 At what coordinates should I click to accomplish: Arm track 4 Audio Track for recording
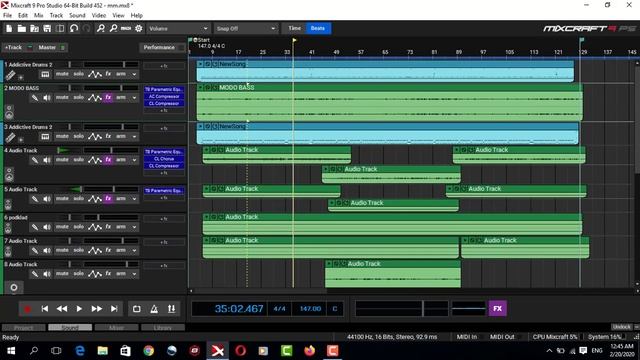click(121, 160)
